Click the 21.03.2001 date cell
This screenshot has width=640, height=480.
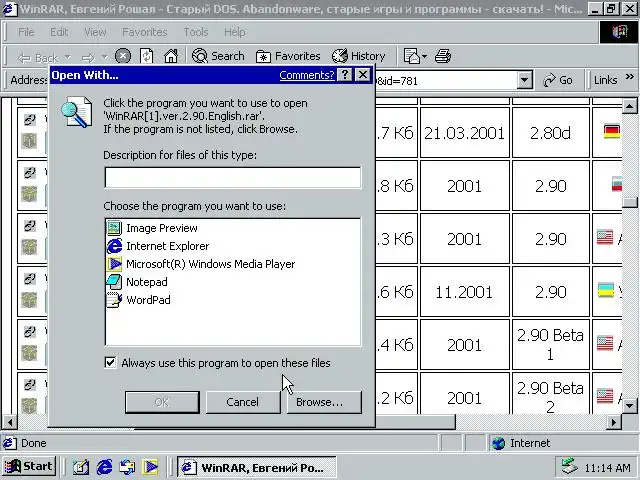coord(465,133)
